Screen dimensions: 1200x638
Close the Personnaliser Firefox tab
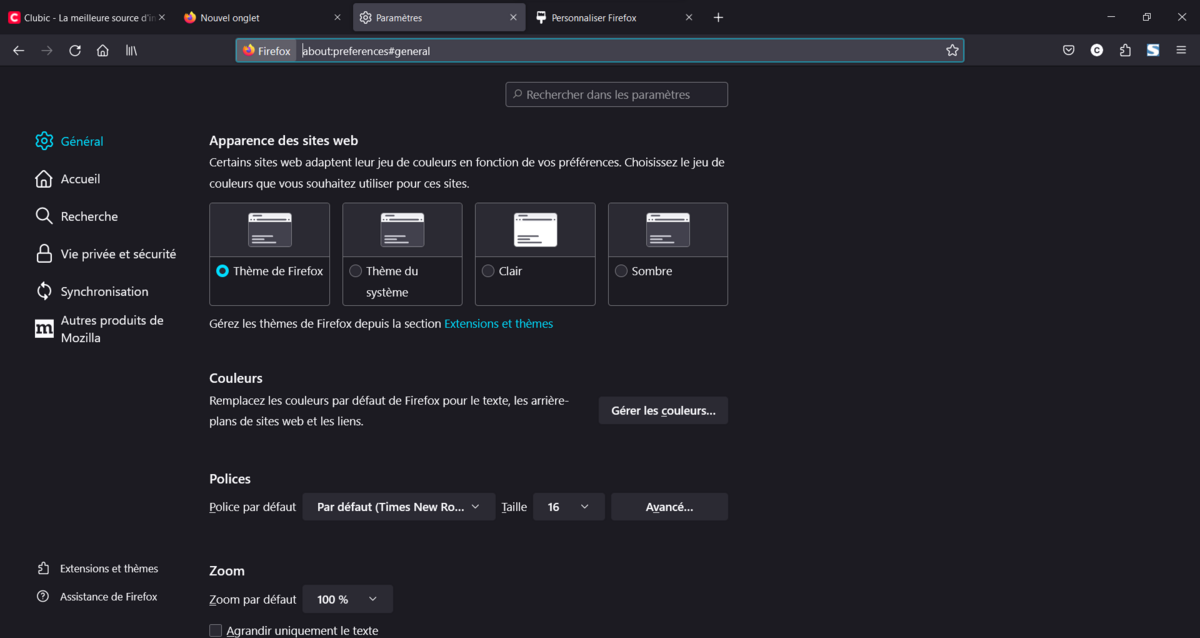[x=688, y=17]
